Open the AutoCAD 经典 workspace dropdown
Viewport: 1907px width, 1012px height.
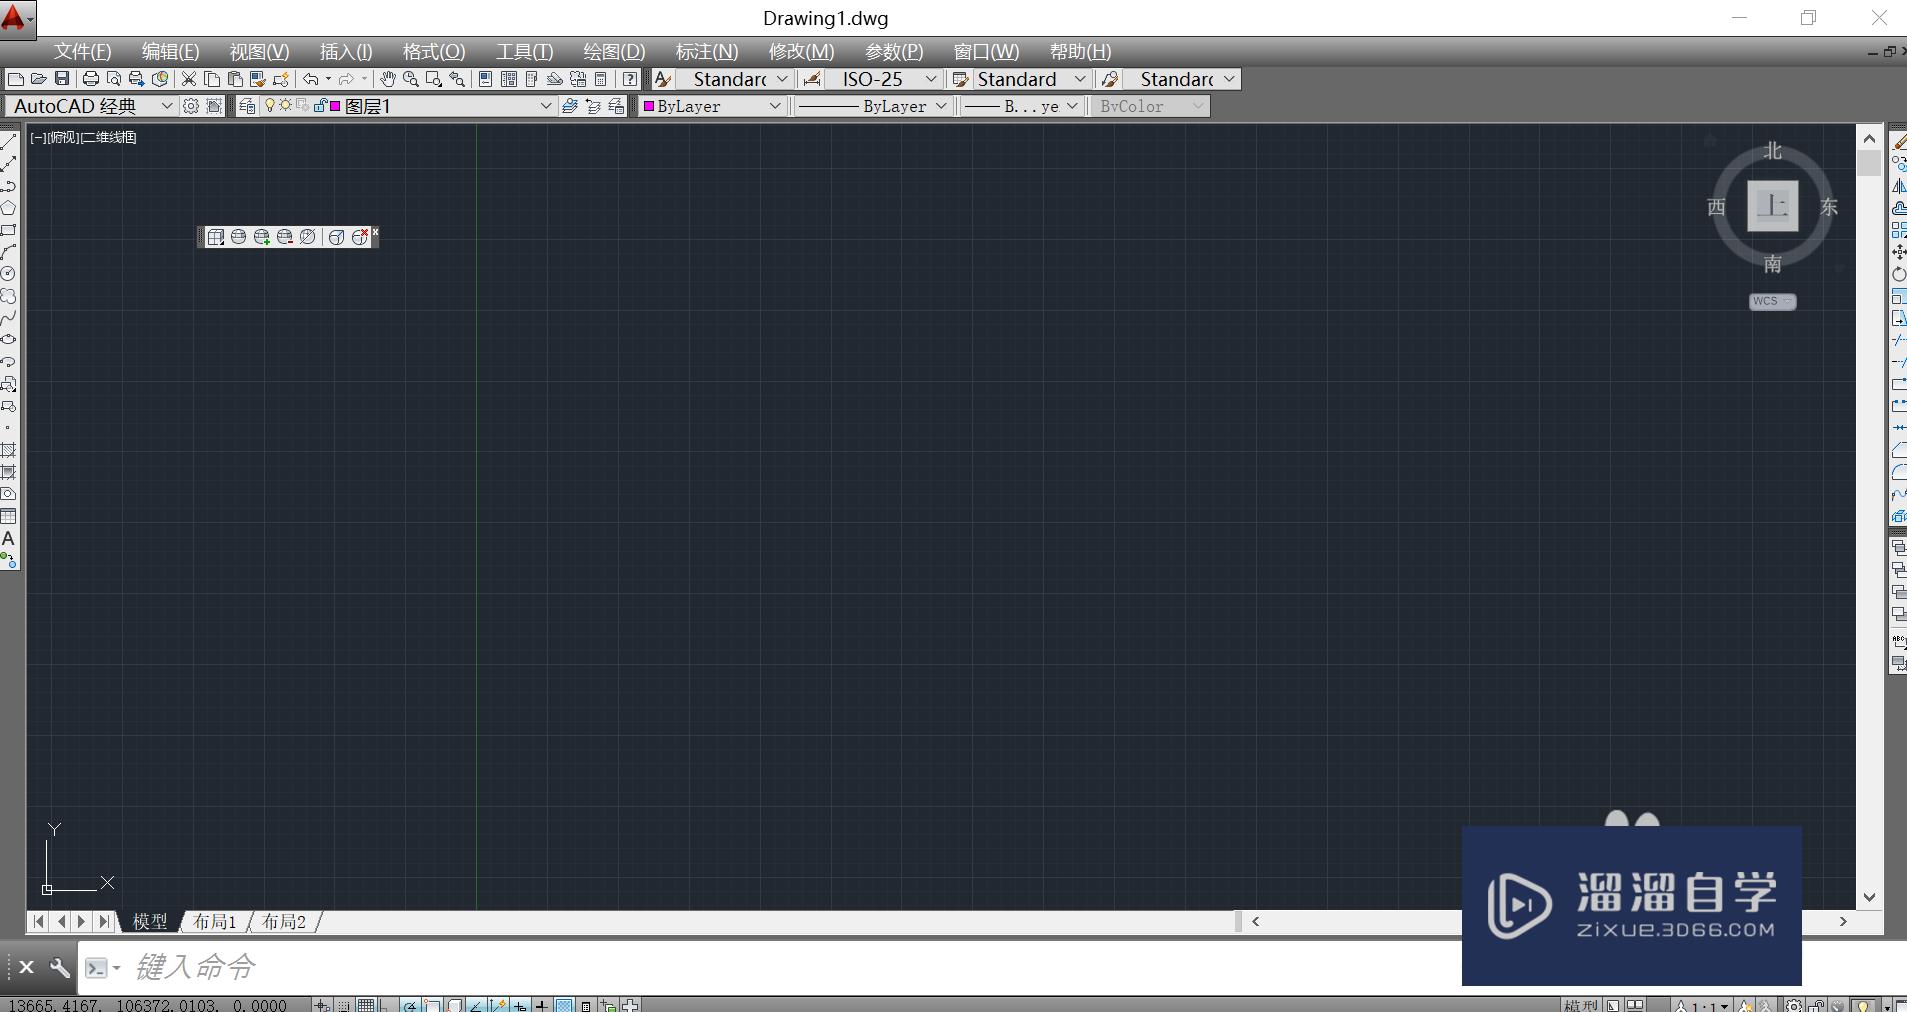(167, 105)
